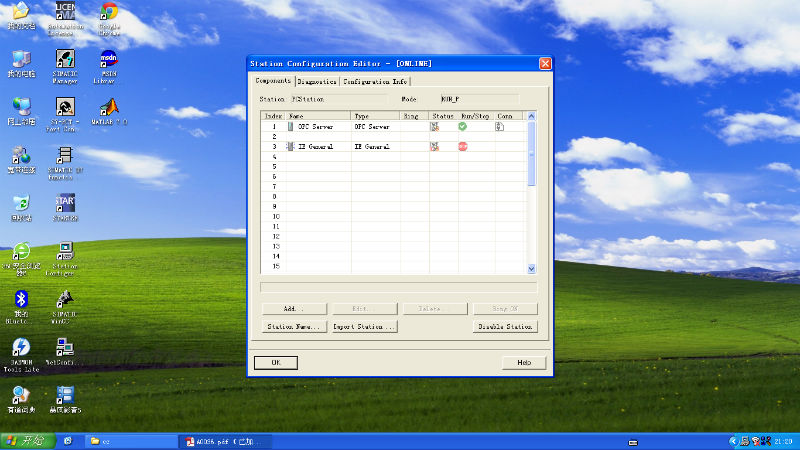Click the quick launch browser icon on the taskbar
Screen dimensions: 800x450
coord(68,441)
